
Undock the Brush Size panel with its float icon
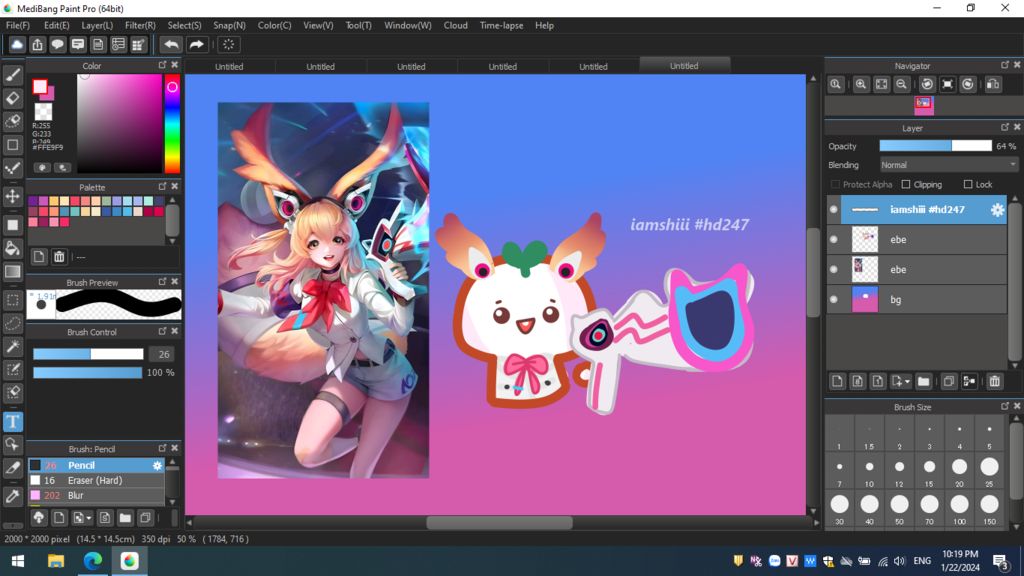point(1004,406)
